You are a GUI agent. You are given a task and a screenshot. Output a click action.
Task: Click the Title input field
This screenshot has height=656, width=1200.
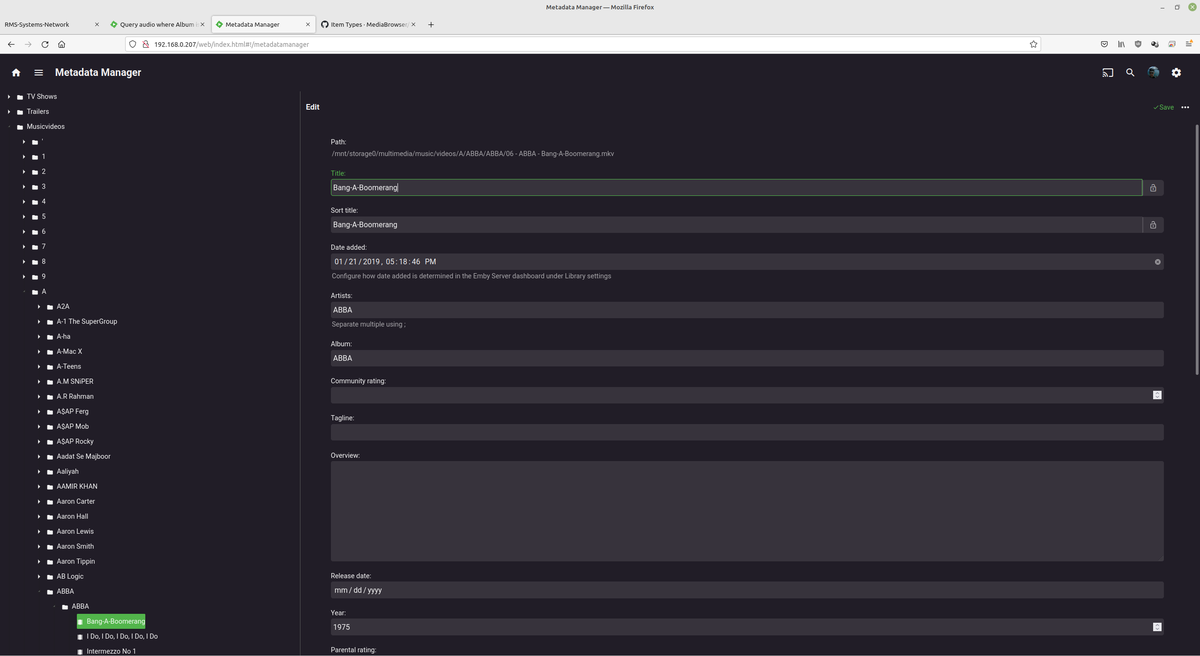pyautogui.click(x=736, y=188)
